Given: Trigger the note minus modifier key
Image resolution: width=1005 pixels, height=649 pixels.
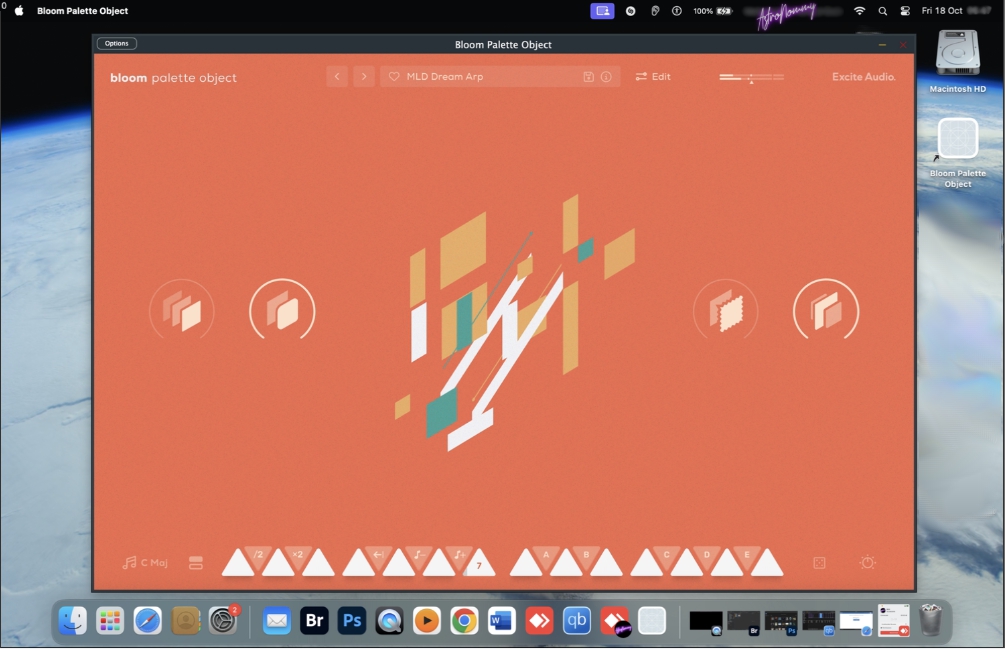Looking at the screenshot, I should point(419,555).
